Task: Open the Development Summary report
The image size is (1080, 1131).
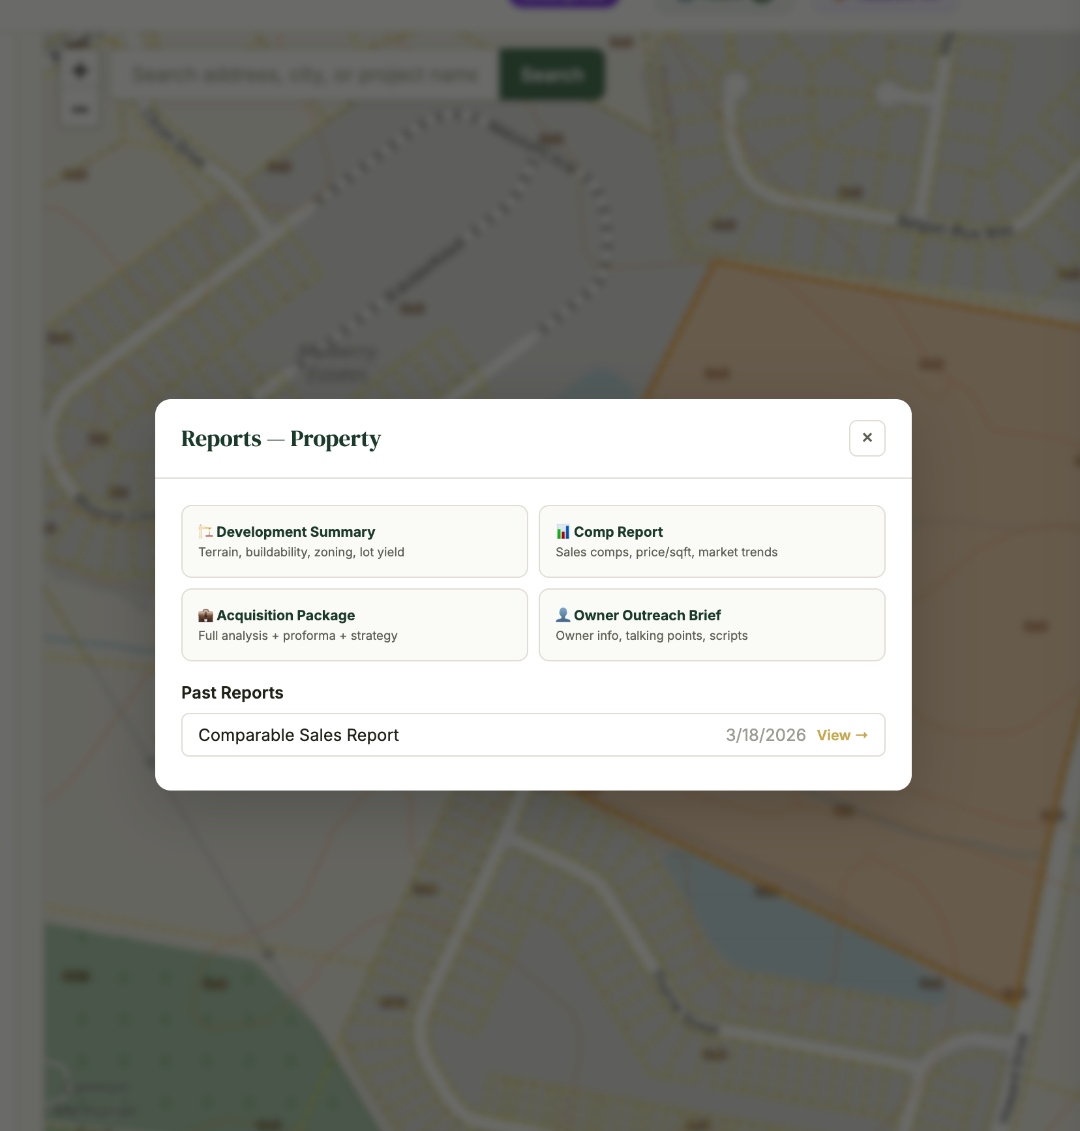Action: coord(354,541)
